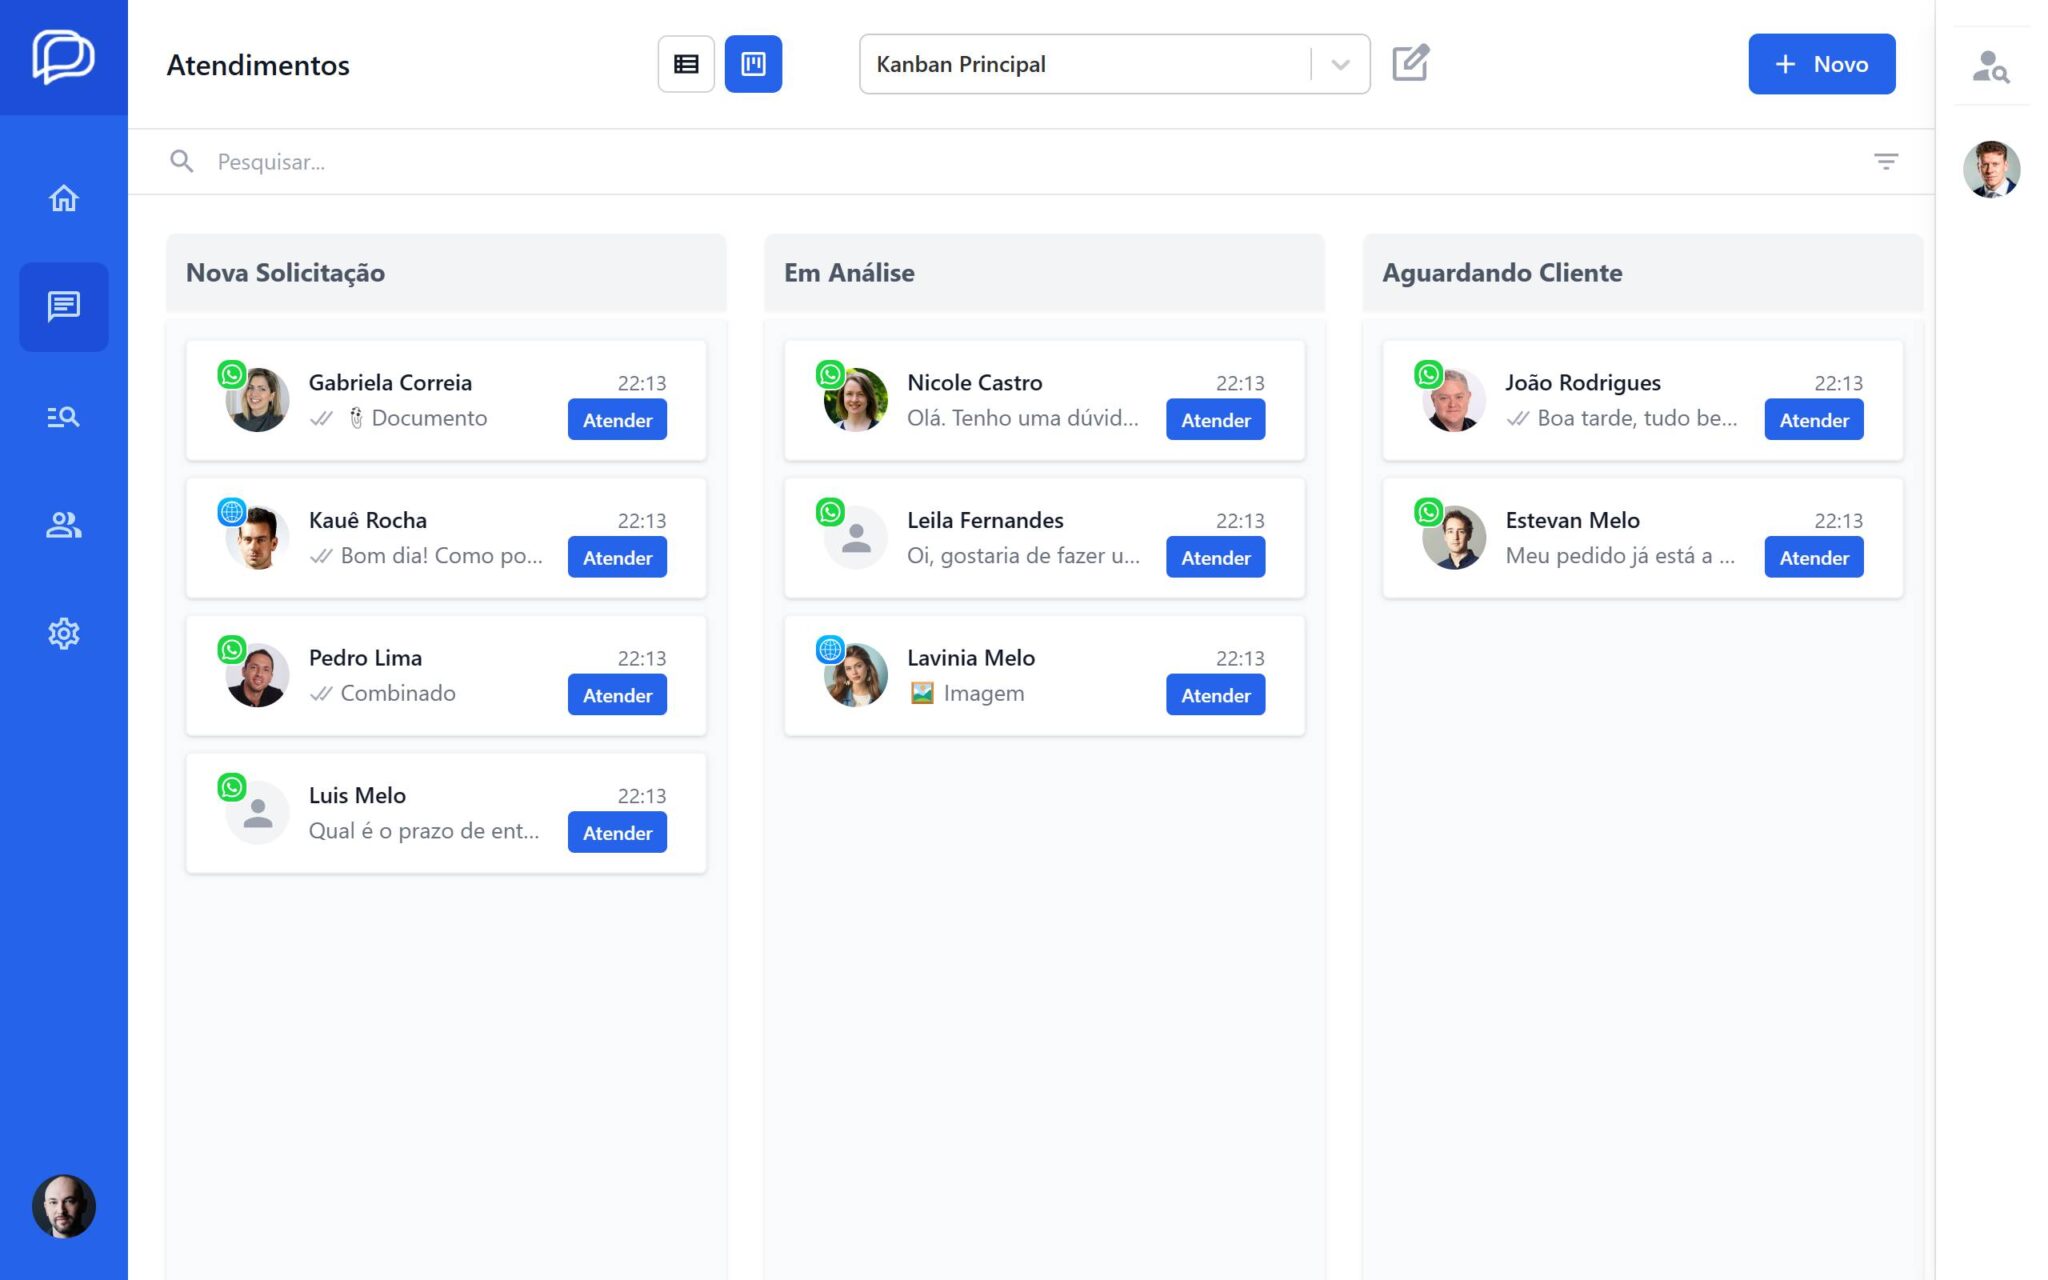Click the web channel badge on Kauê Rocha's card
The height and width of the screenshot is (1280, 2048).
[x=233, y=513]
